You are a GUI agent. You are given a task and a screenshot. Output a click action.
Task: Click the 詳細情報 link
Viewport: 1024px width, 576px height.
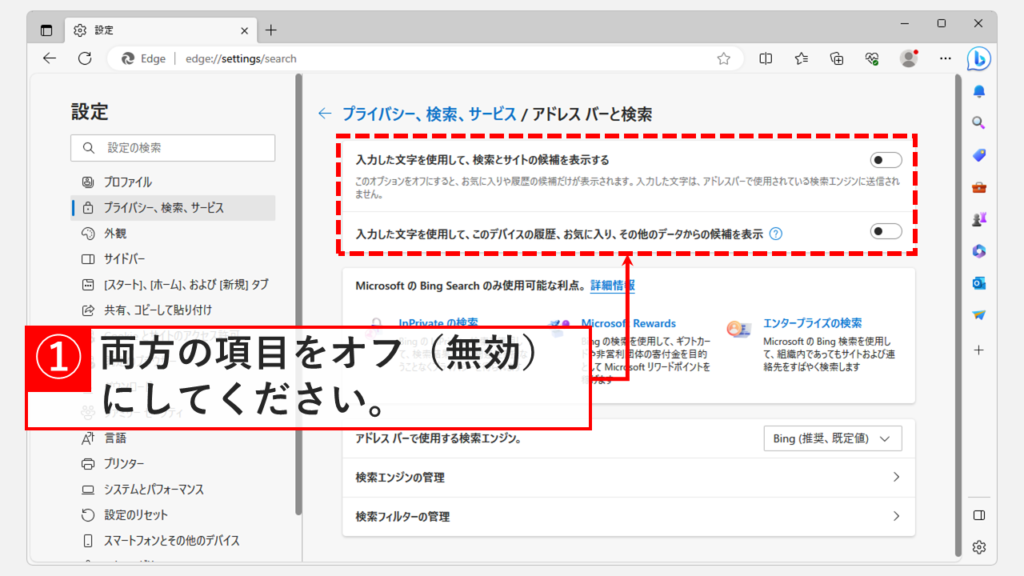click(612, 286)
